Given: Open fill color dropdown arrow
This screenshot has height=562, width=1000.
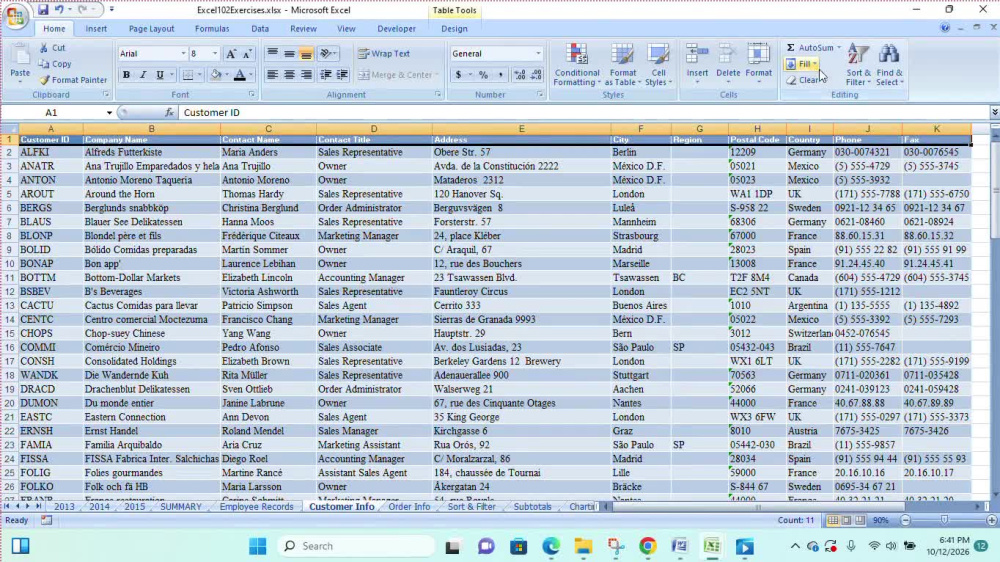Looking at the screenshot, I should point(226,75).
